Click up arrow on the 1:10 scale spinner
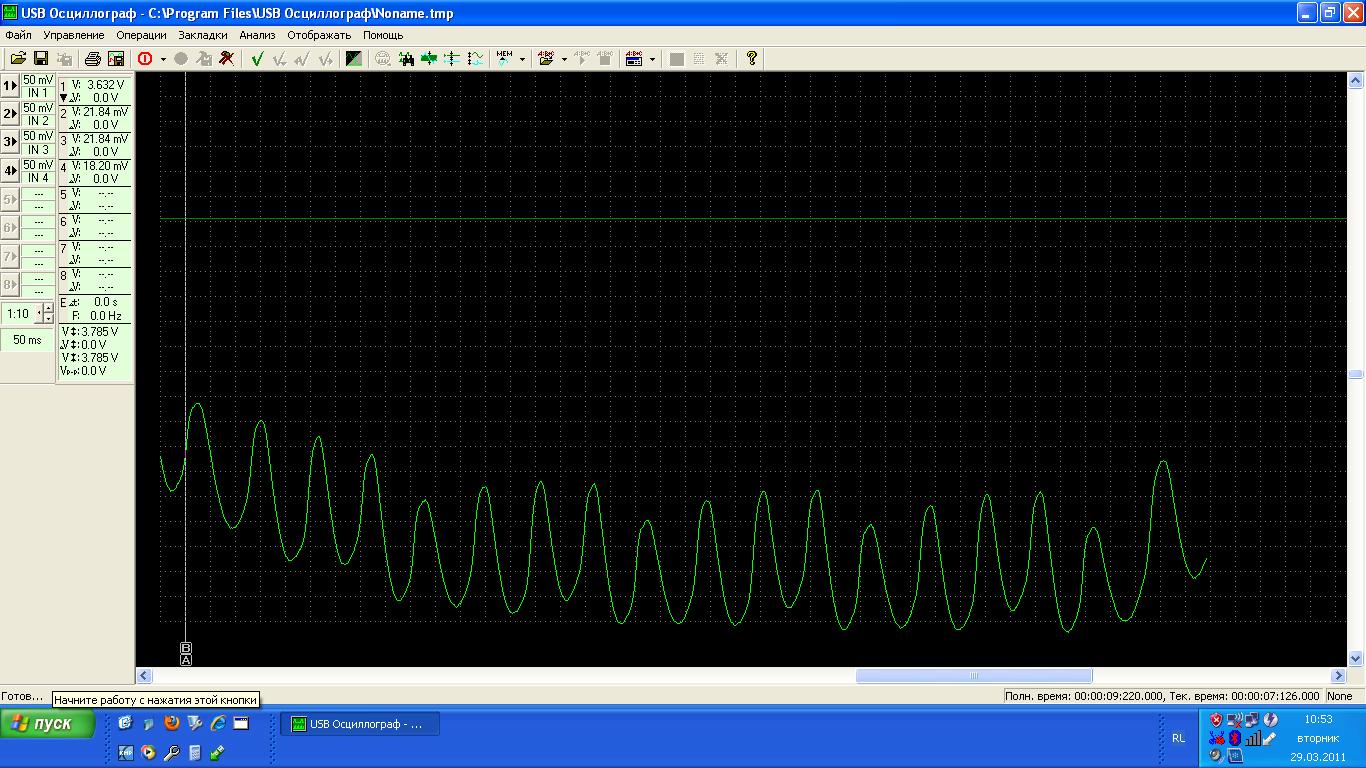 [48, 308]
